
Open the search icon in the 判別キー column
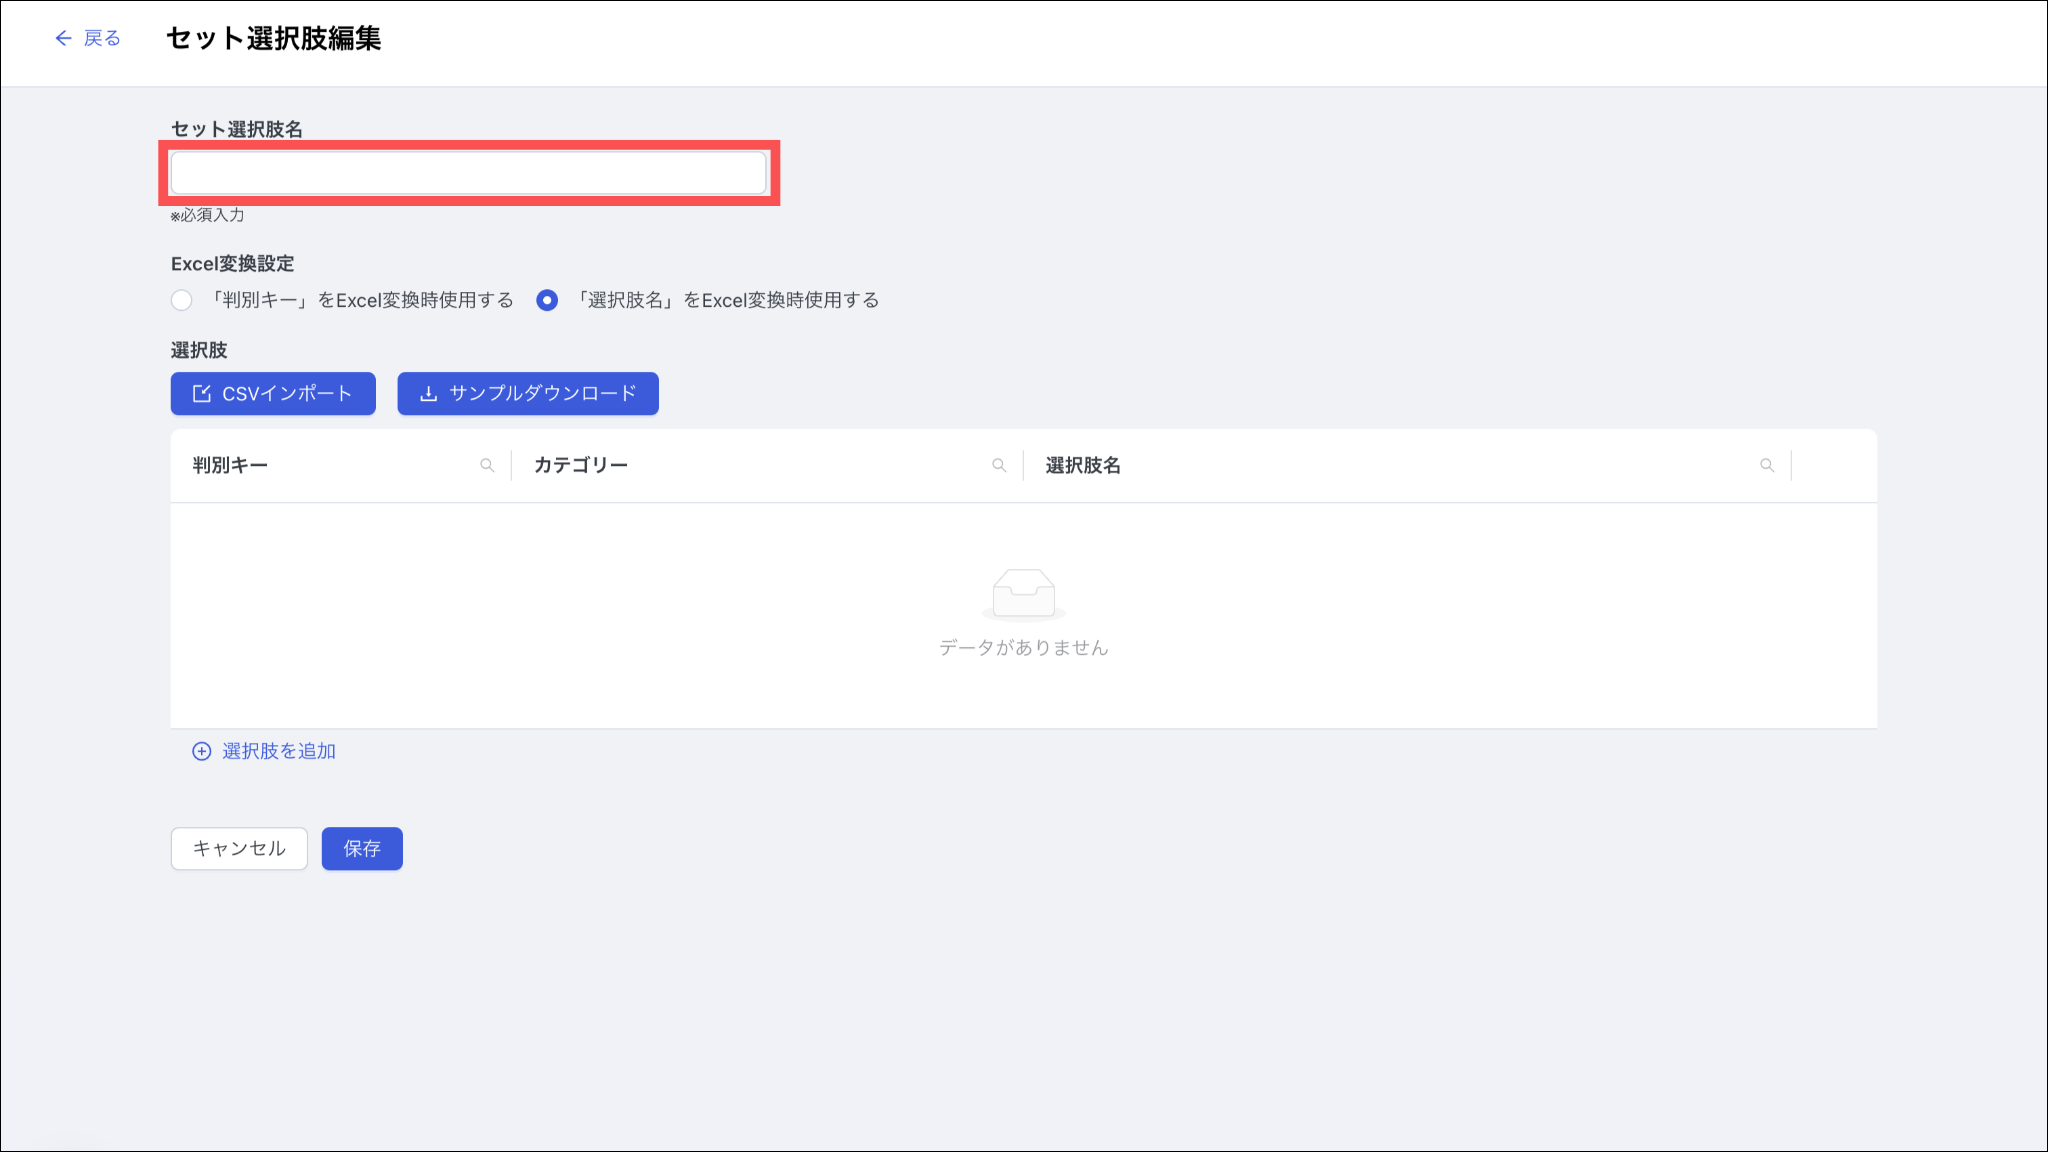(x=487, y=465)
